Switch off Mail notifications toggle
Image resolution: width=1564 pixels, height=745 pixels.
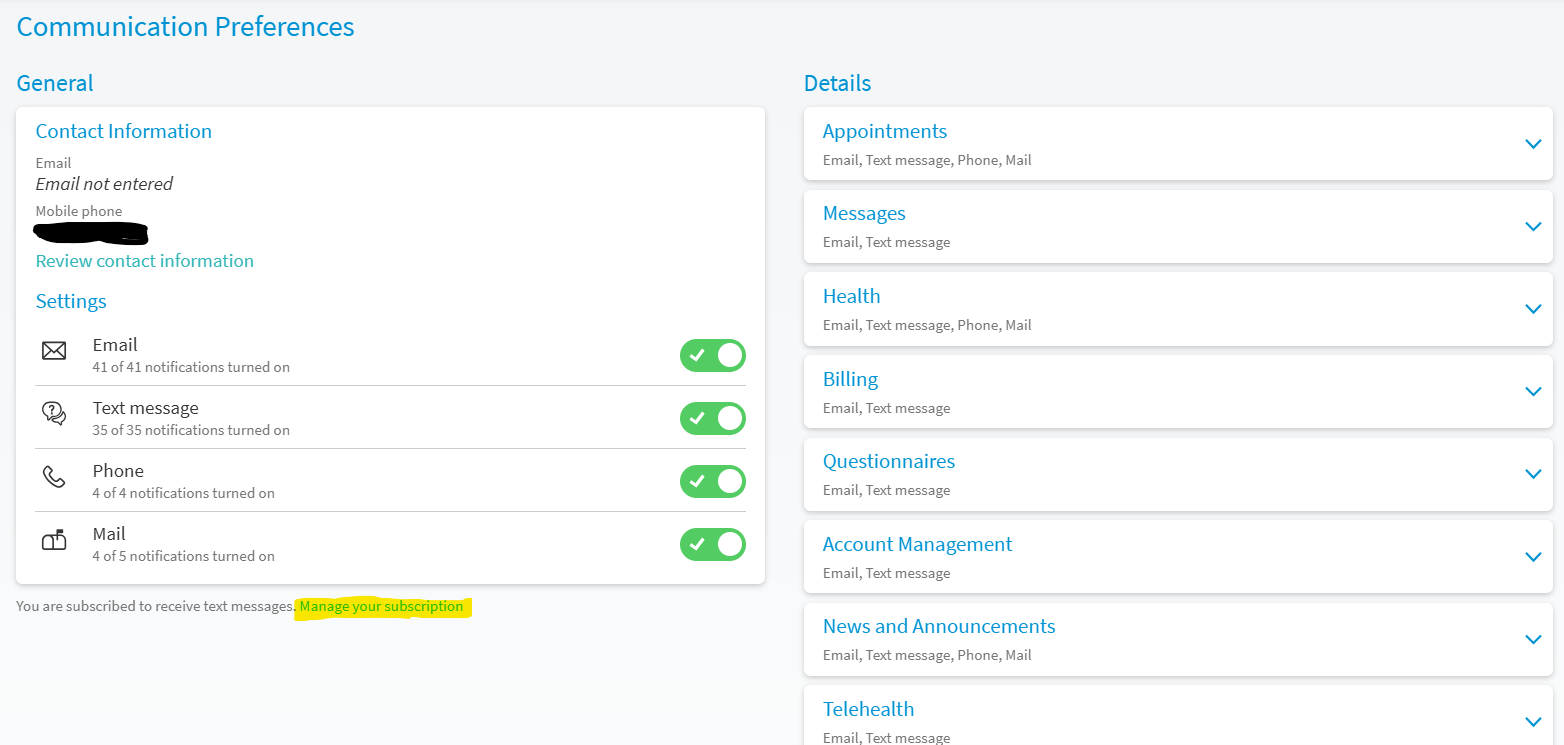[x=712, y=544]
